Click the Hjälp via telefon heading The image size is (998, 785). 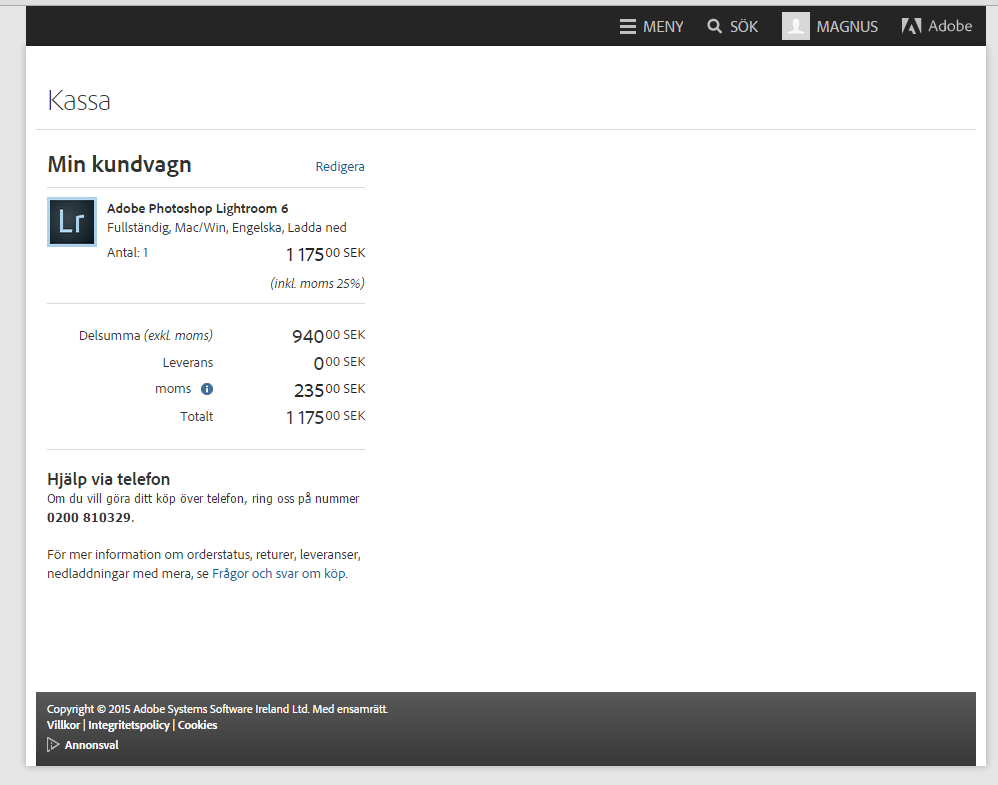[x=108, y=479]
